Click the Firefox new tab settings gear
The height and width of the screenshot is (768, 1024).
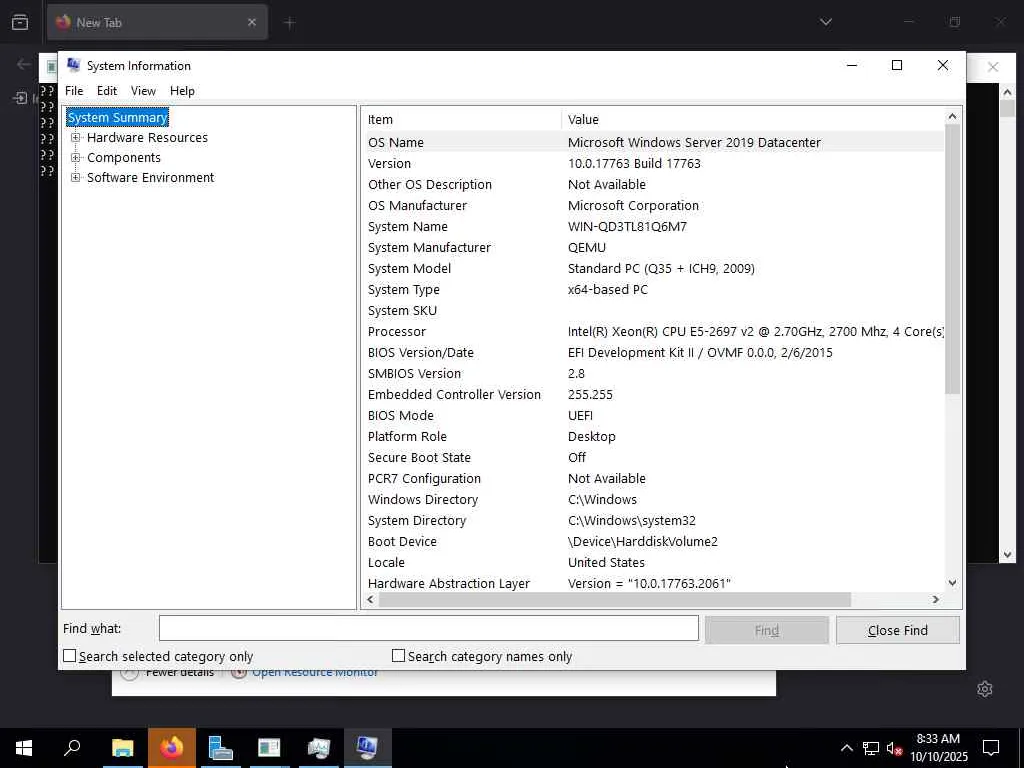[985, 689]
